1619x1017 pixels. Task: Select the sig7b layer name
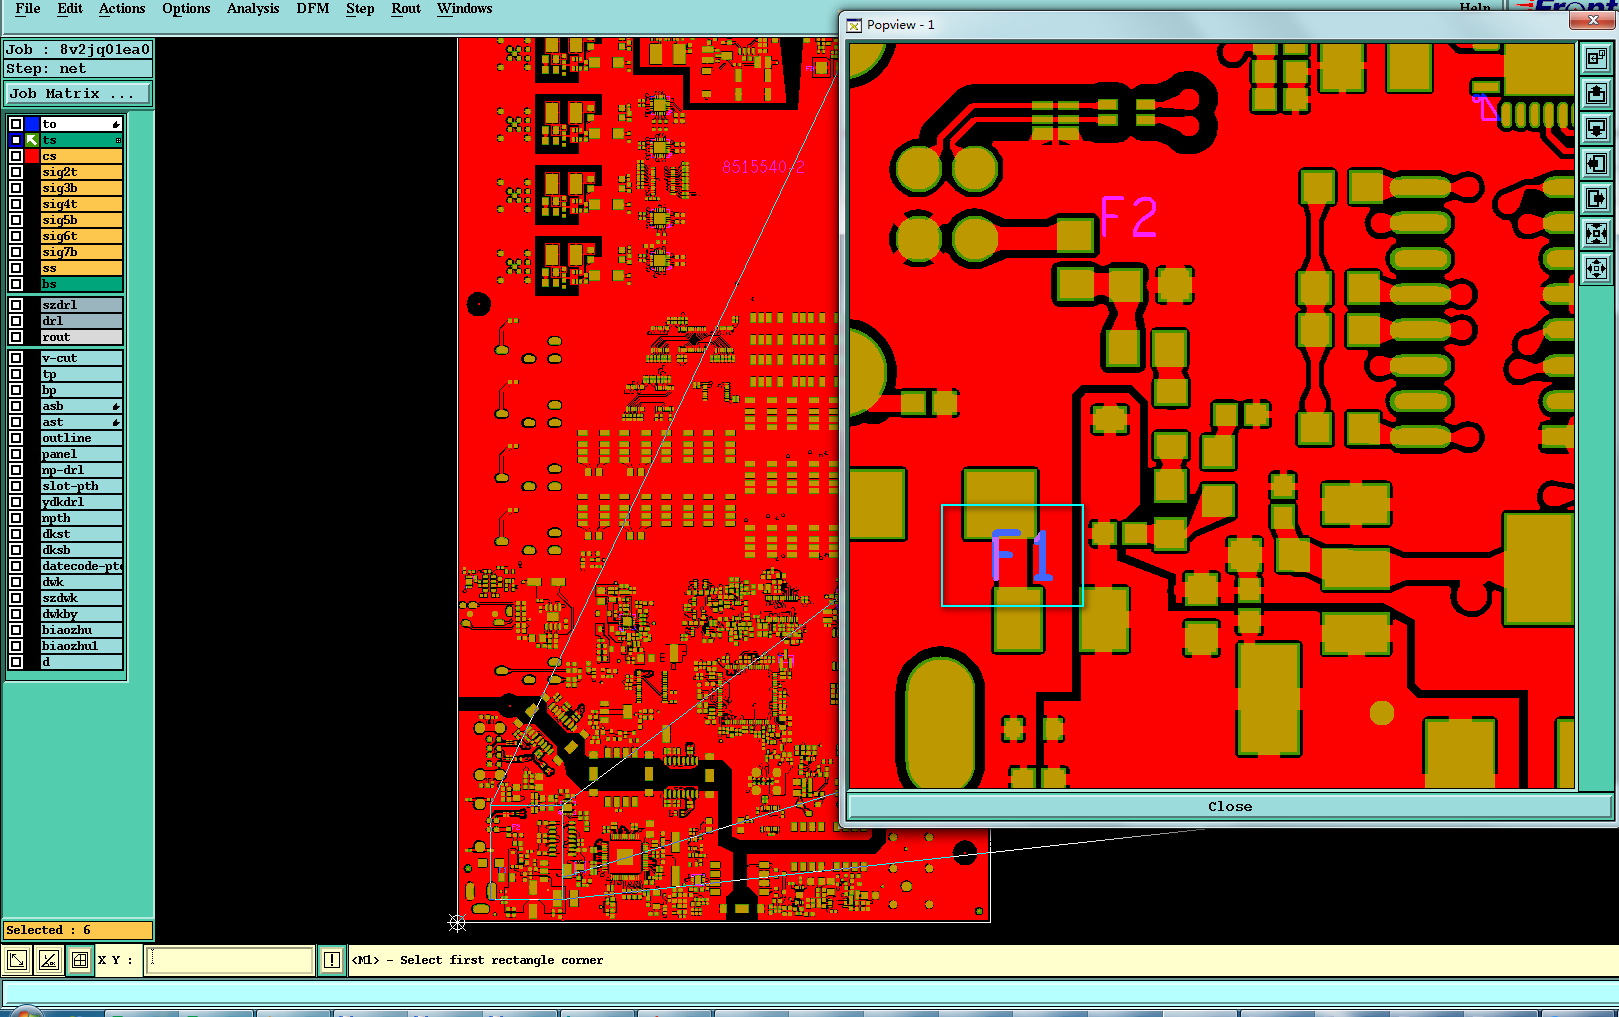pyautogui.click(x=81, y=252)
